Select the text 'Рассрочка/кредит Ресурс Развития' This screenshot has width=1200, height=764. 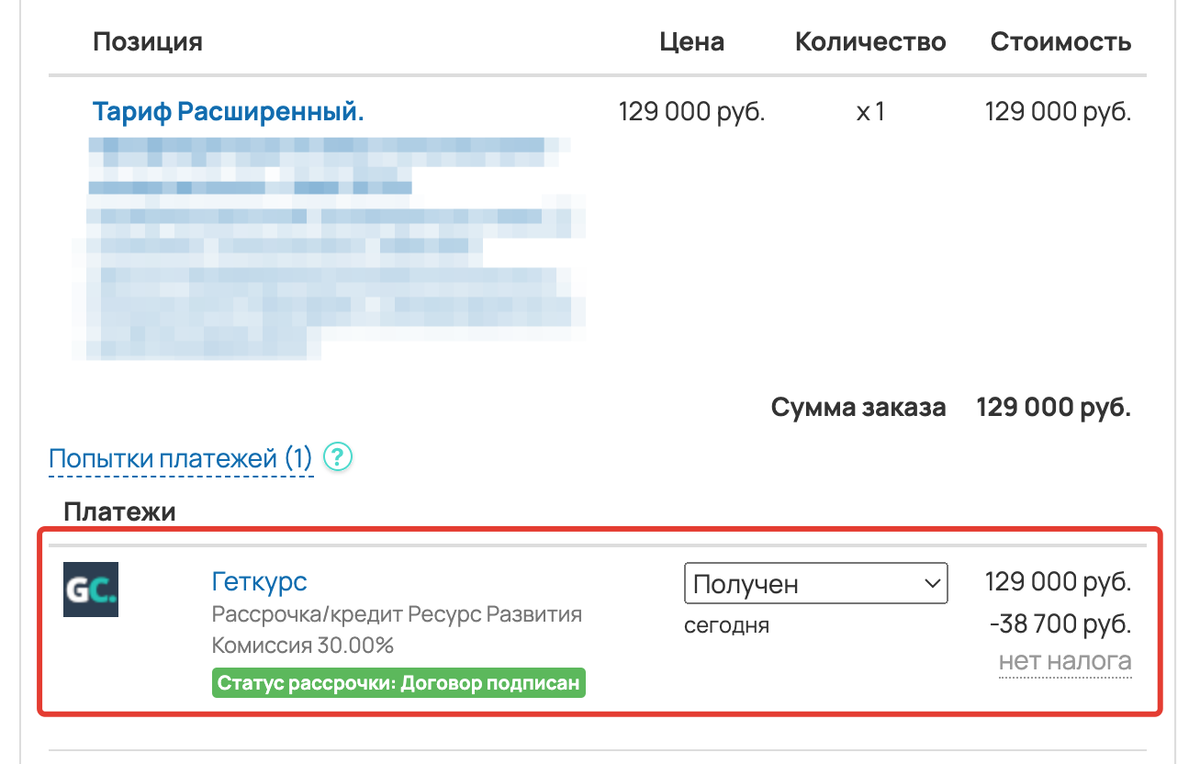point(397,614)
